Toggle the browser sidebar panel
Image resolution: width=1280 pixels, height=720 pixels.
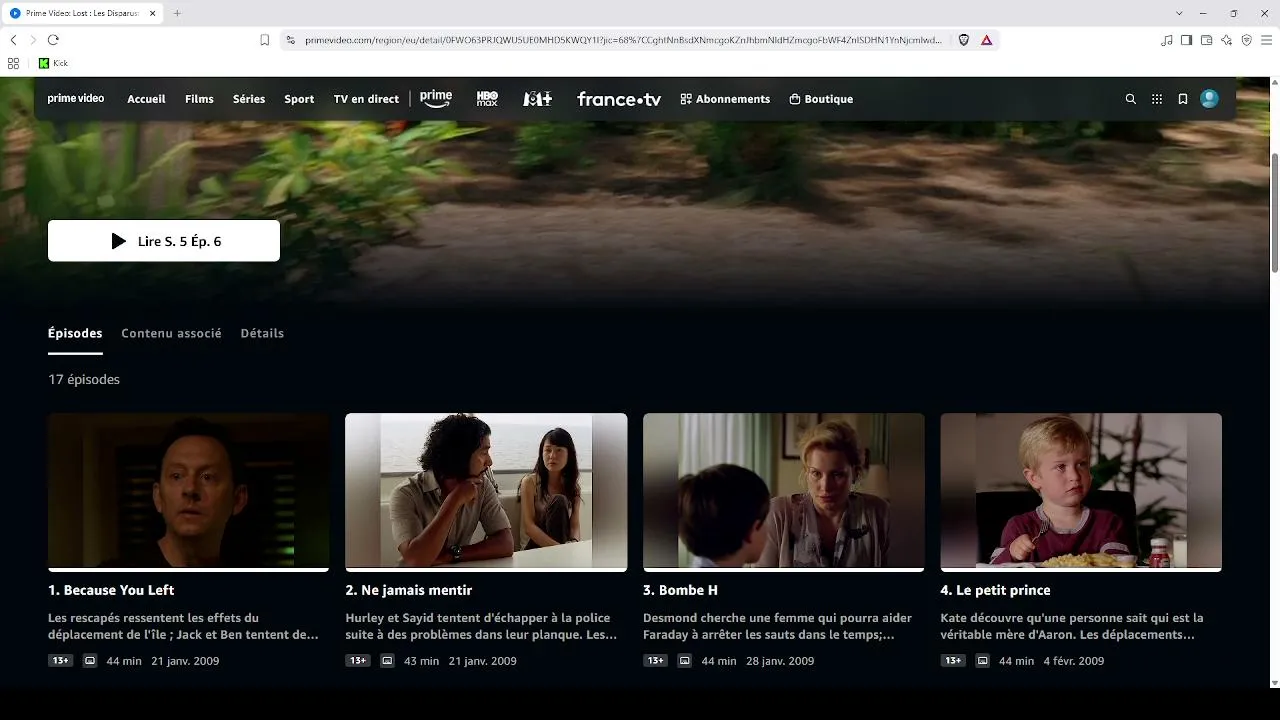click(1187, 40)
